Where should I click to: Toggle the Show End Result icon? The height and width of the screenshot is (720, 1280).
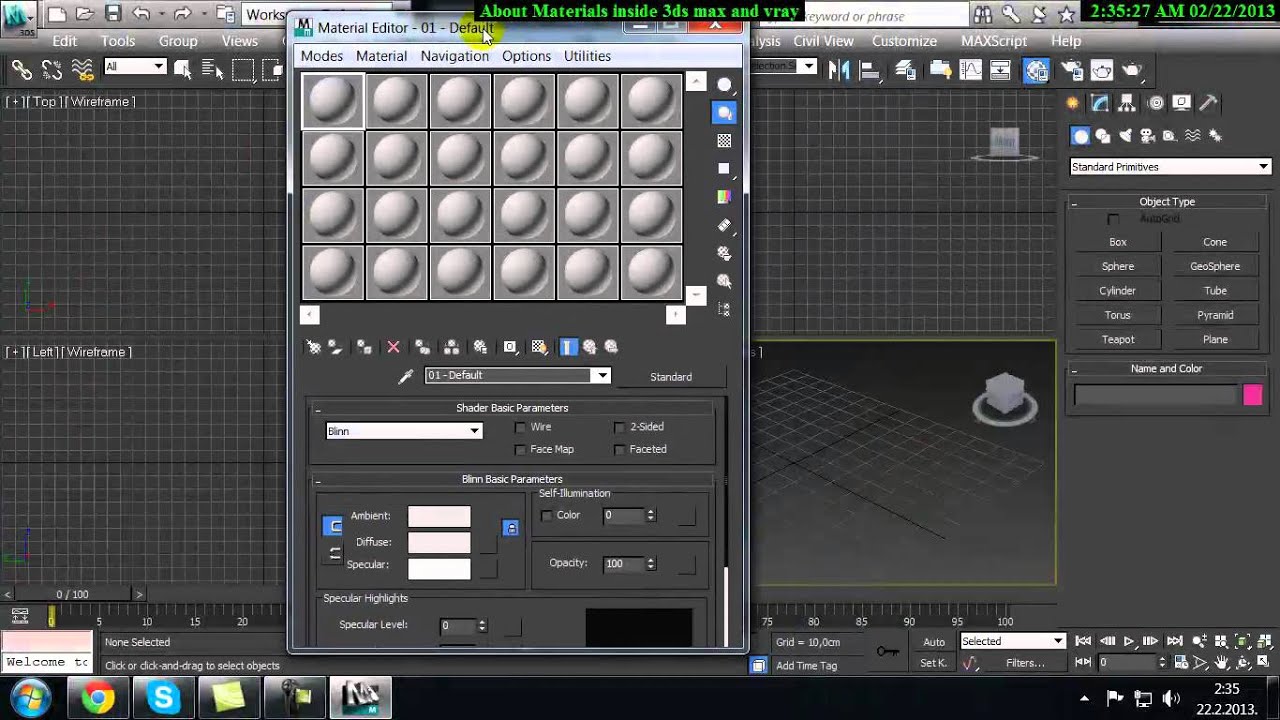(x=568, y=347)
